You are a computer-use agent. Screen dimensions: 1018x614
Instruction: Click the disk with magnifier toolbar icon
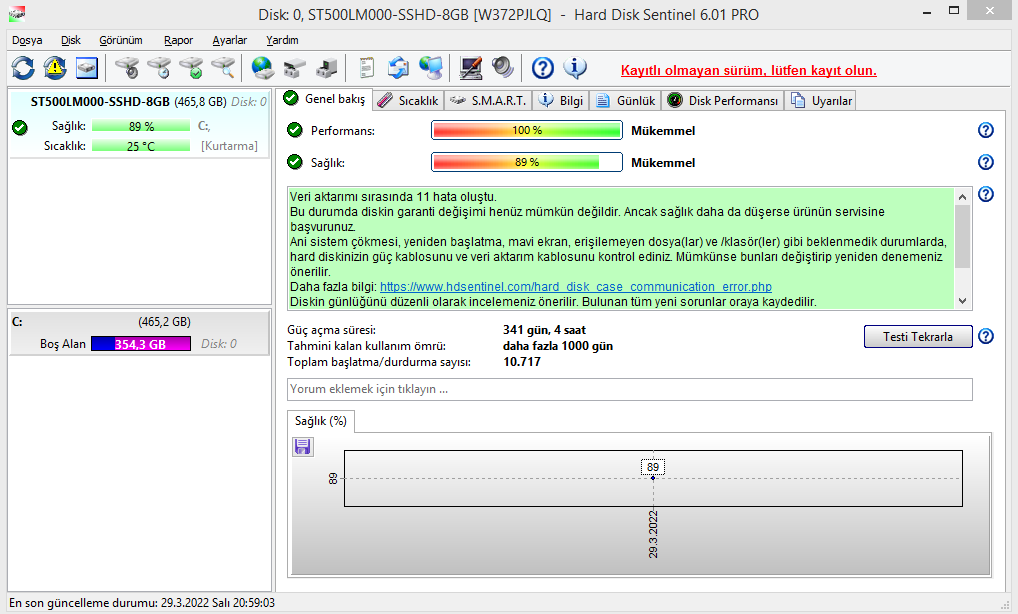(223, 68)
